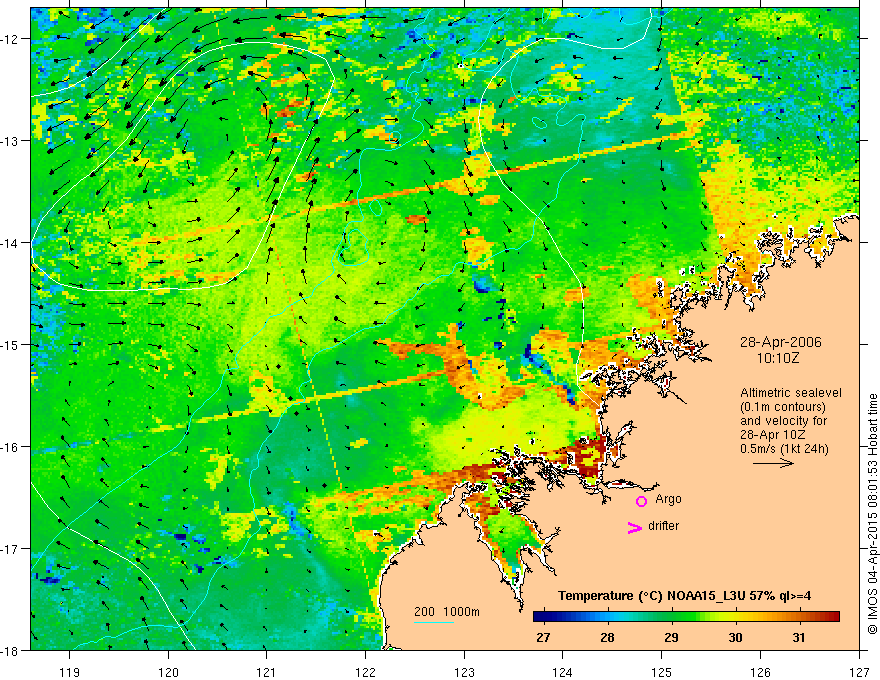Click the '28-Apr 10Z' legend text
Screen dimensions: 880x680
pyautogui.click(x=773, y=435)
